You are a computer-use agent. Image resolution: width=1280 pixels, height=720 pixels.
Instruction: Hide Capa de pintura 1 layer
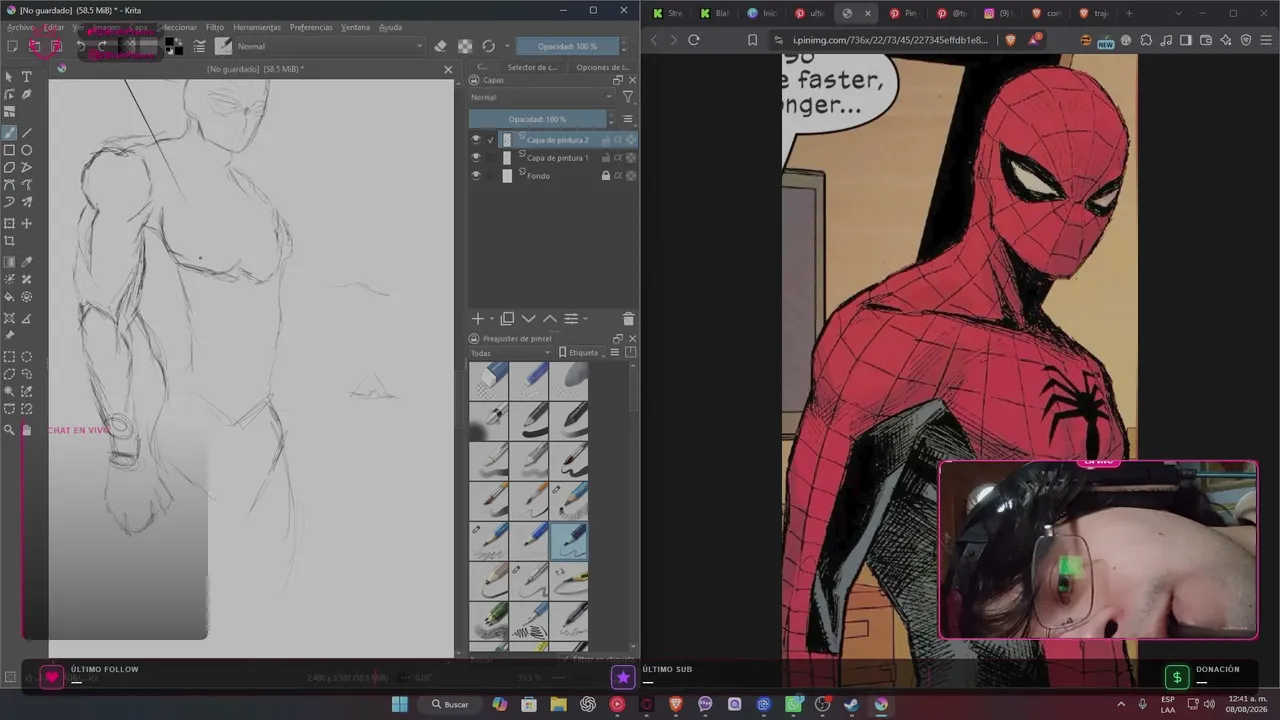(476, 158)
